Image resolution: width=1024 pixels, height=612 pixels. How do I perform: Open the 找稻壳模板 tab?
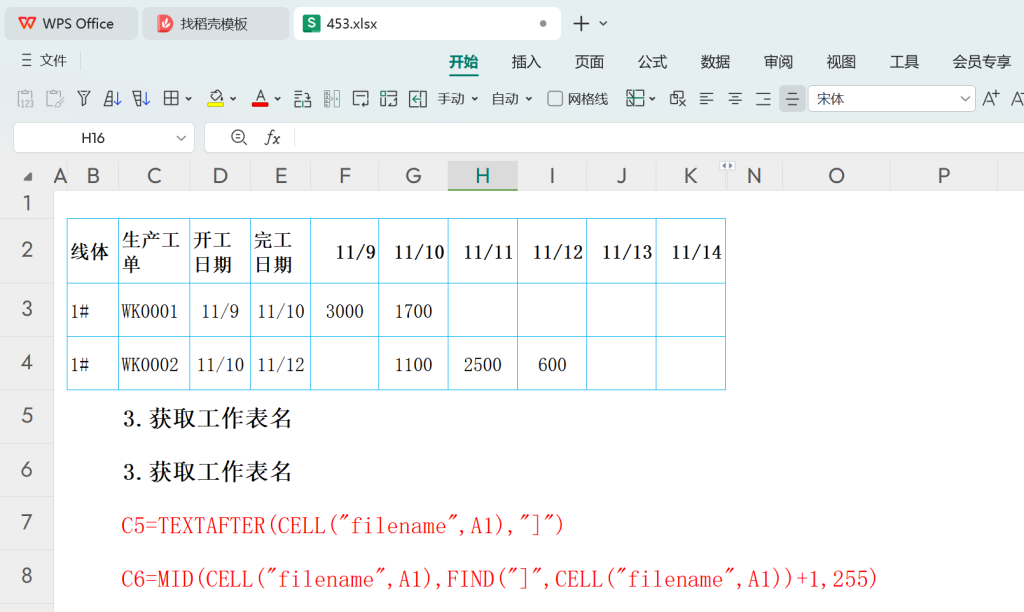[216, 24]
